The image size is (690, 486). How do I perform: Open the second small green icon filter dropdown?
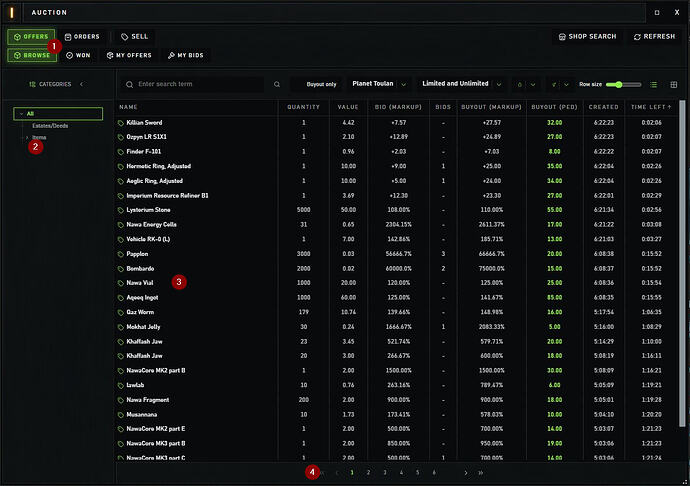coord(560,85)
